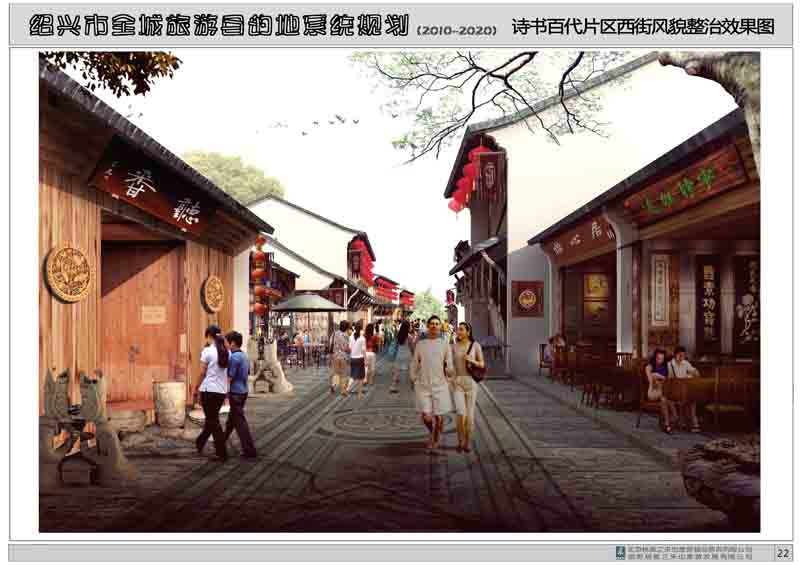The height and width of the screenshot is (565, 800).
Task: Click the patio umbrella in the street
Action: point(307,303)
